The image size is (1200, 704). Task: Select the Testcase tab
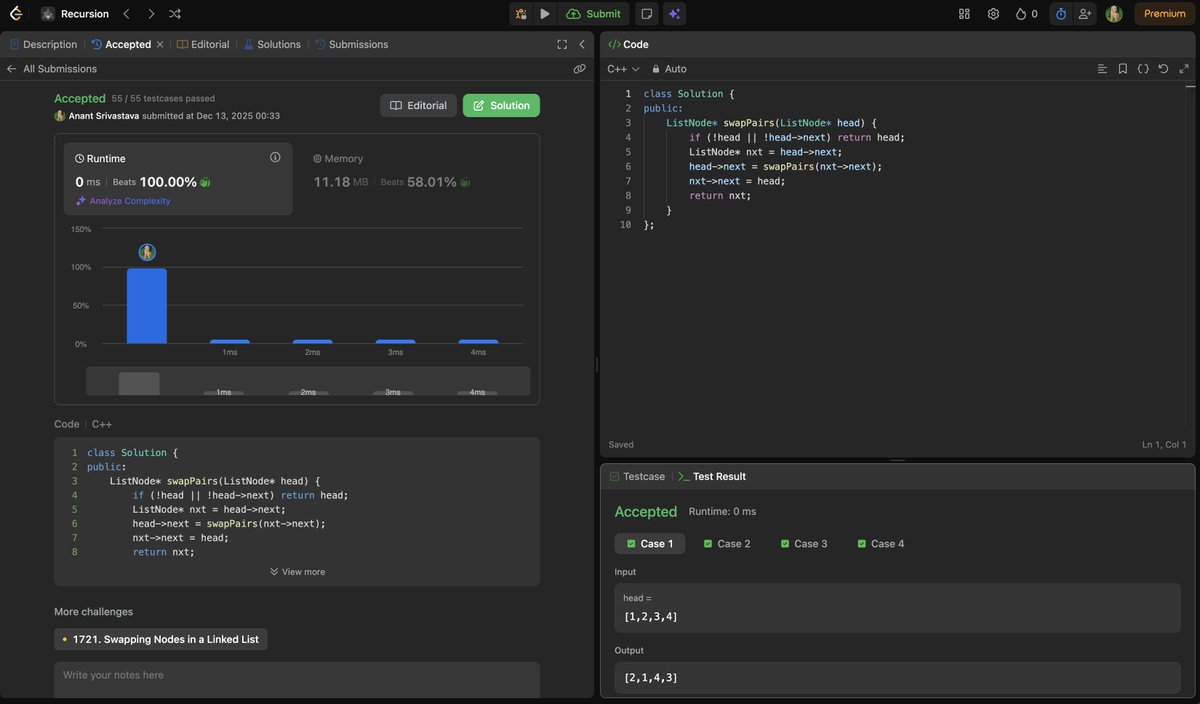pos(637,477)
